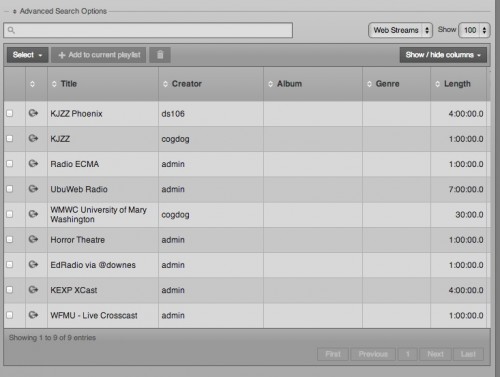Click the WMWC University of Mary Washington title
This screenshot has height=377, width=500.
(98, 214)
